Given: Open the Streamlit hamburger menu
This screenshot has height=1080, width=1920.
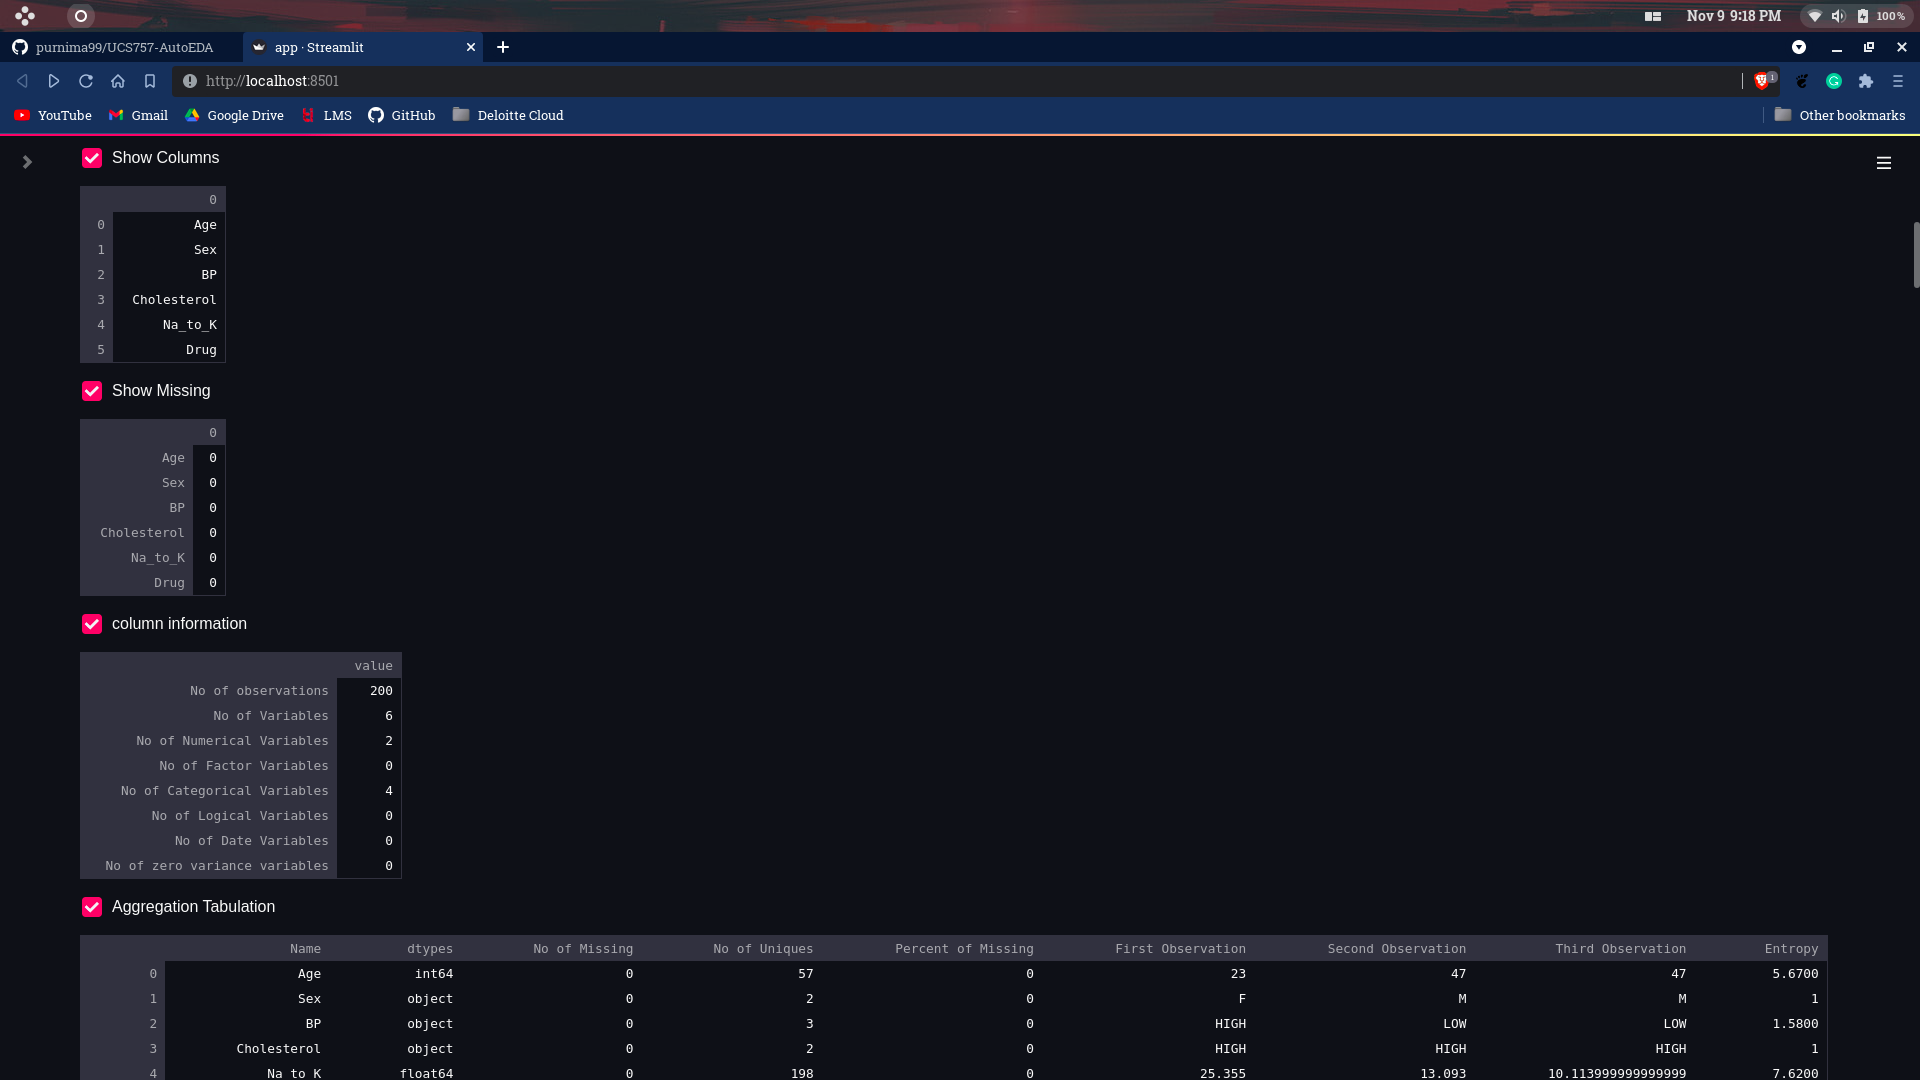Looking at the screenshot, I should [x=1883, y=163].
